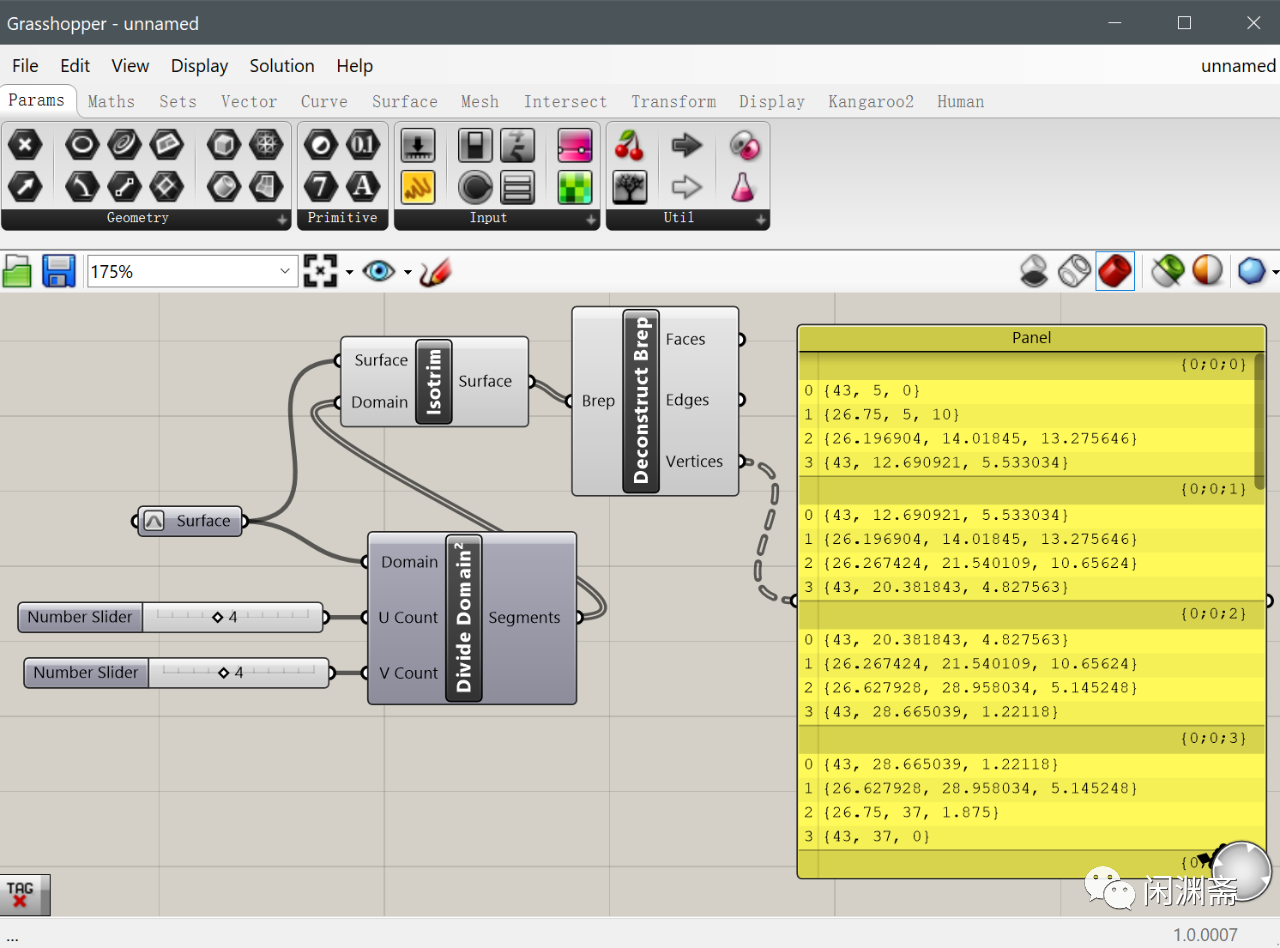Select the Vector parameter arrow icon
This screenshot has height=948, width=1280.
pos(25,186)
